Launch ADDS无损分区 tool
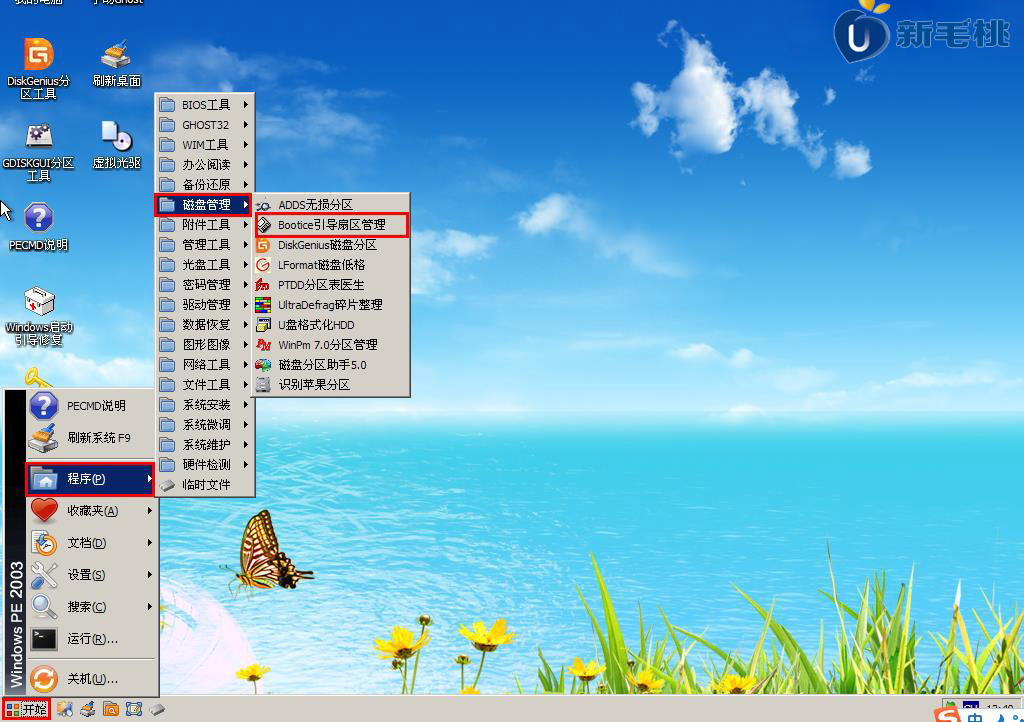 [332, 205]
